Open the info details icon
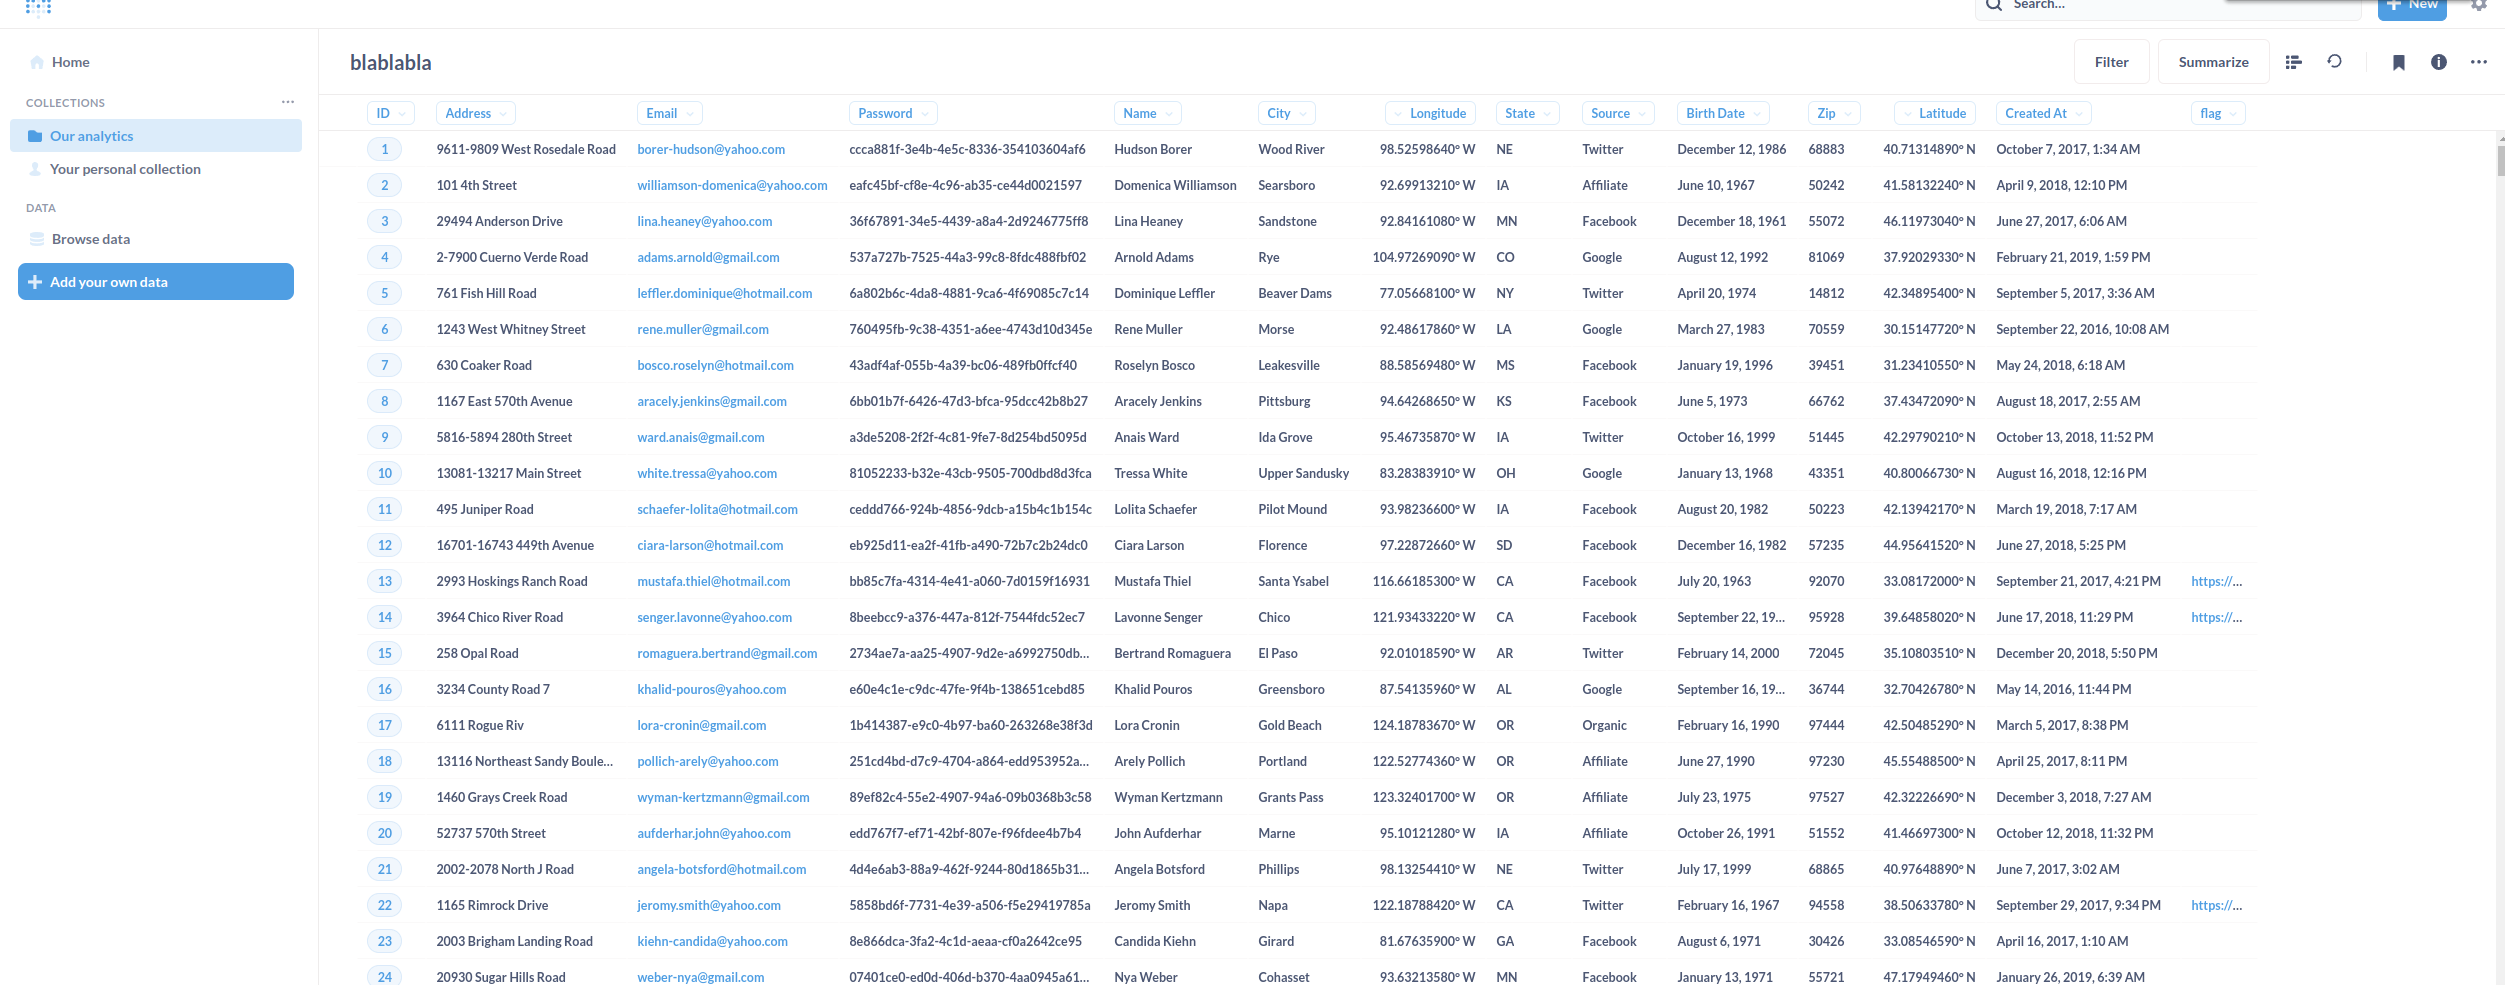This screenshot has width=2505, height=985. pos(2439,62)
